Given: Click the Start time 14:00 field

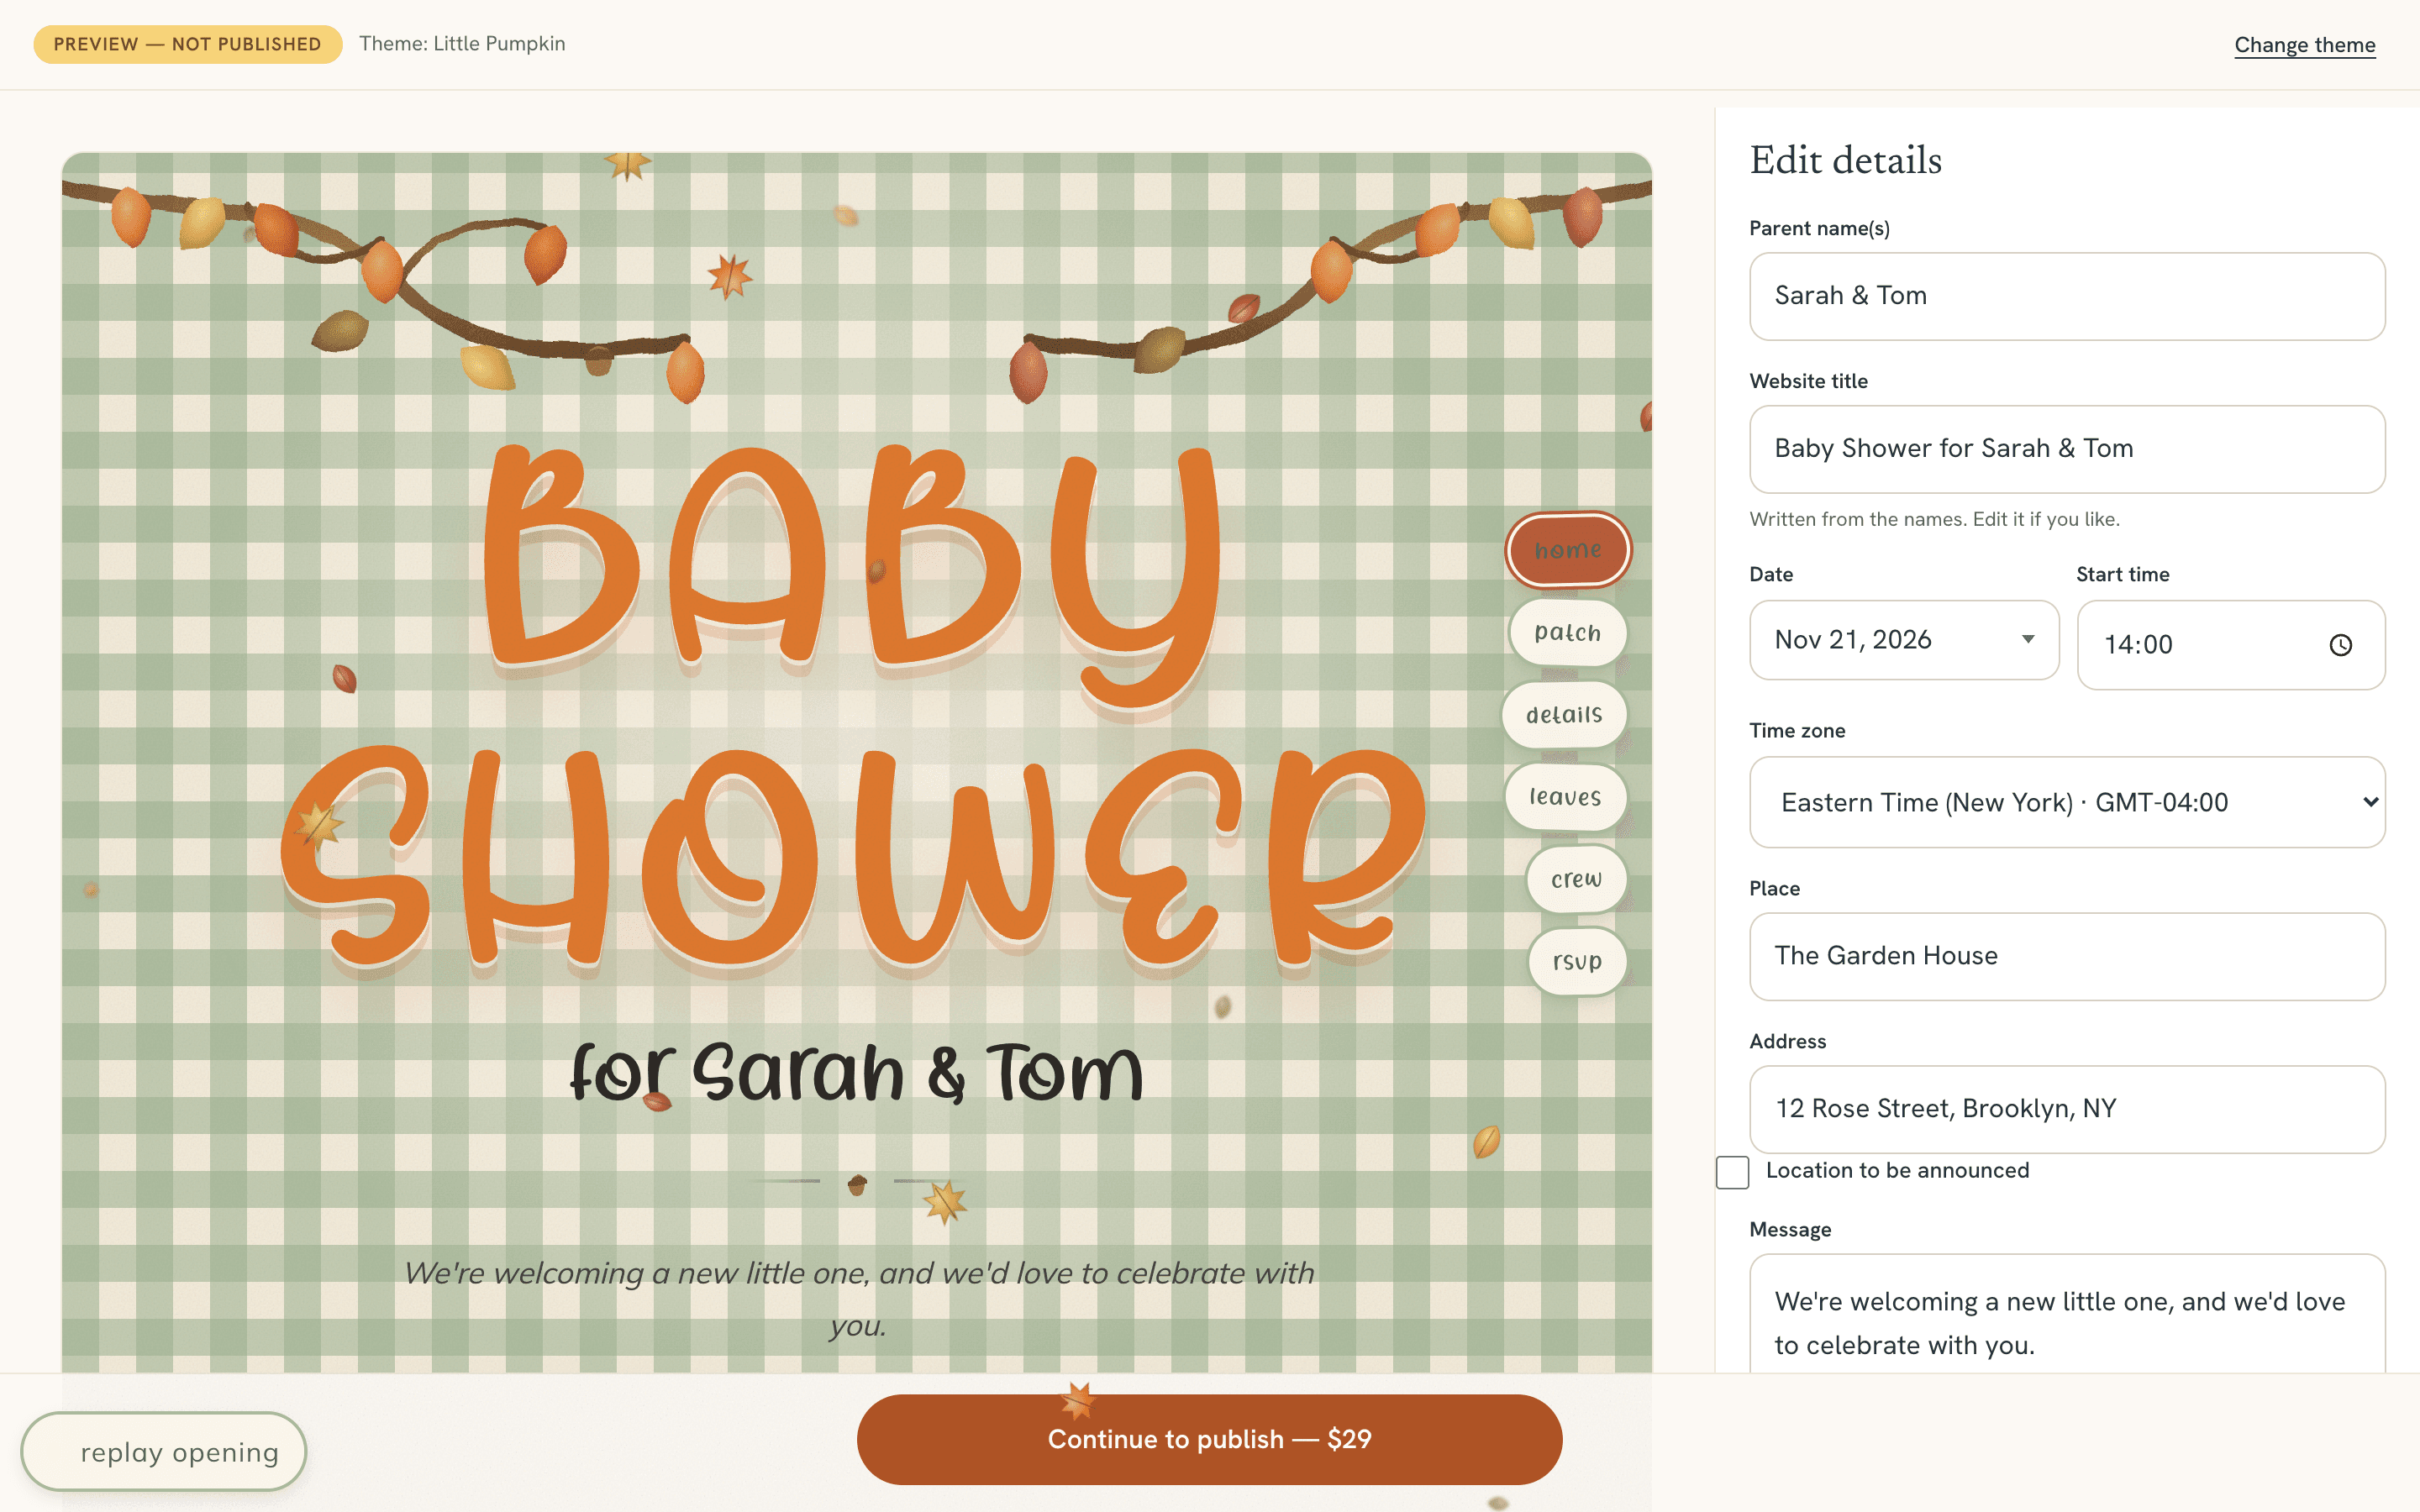Looking at the screenshot, I should pos(2231,645).
